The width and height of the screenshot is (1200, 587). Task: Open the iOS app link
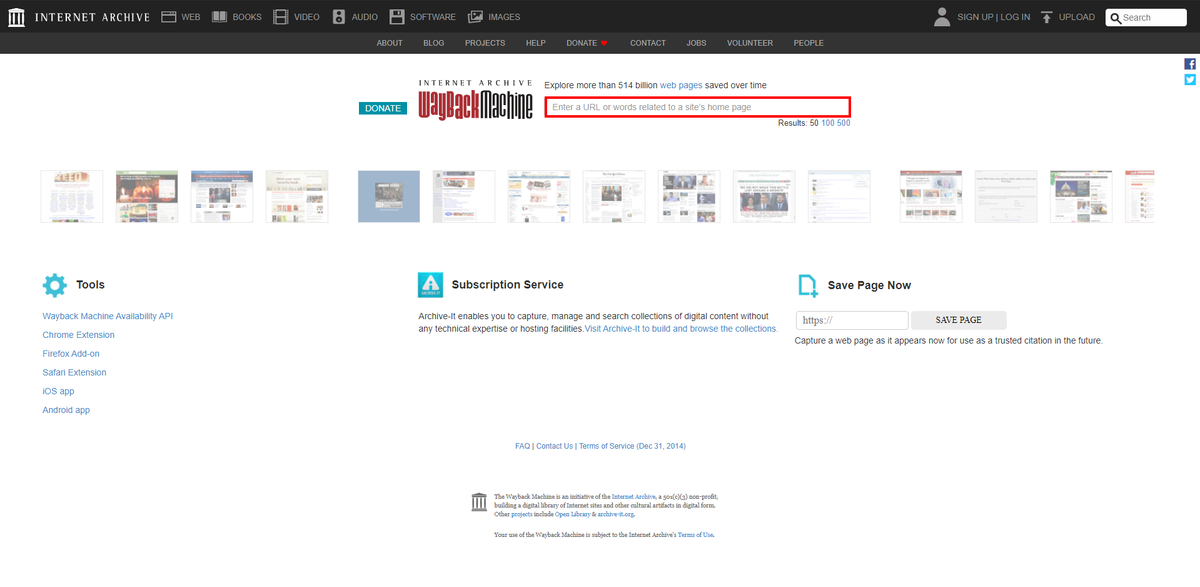pyautogui.click(x=58, y=391)
